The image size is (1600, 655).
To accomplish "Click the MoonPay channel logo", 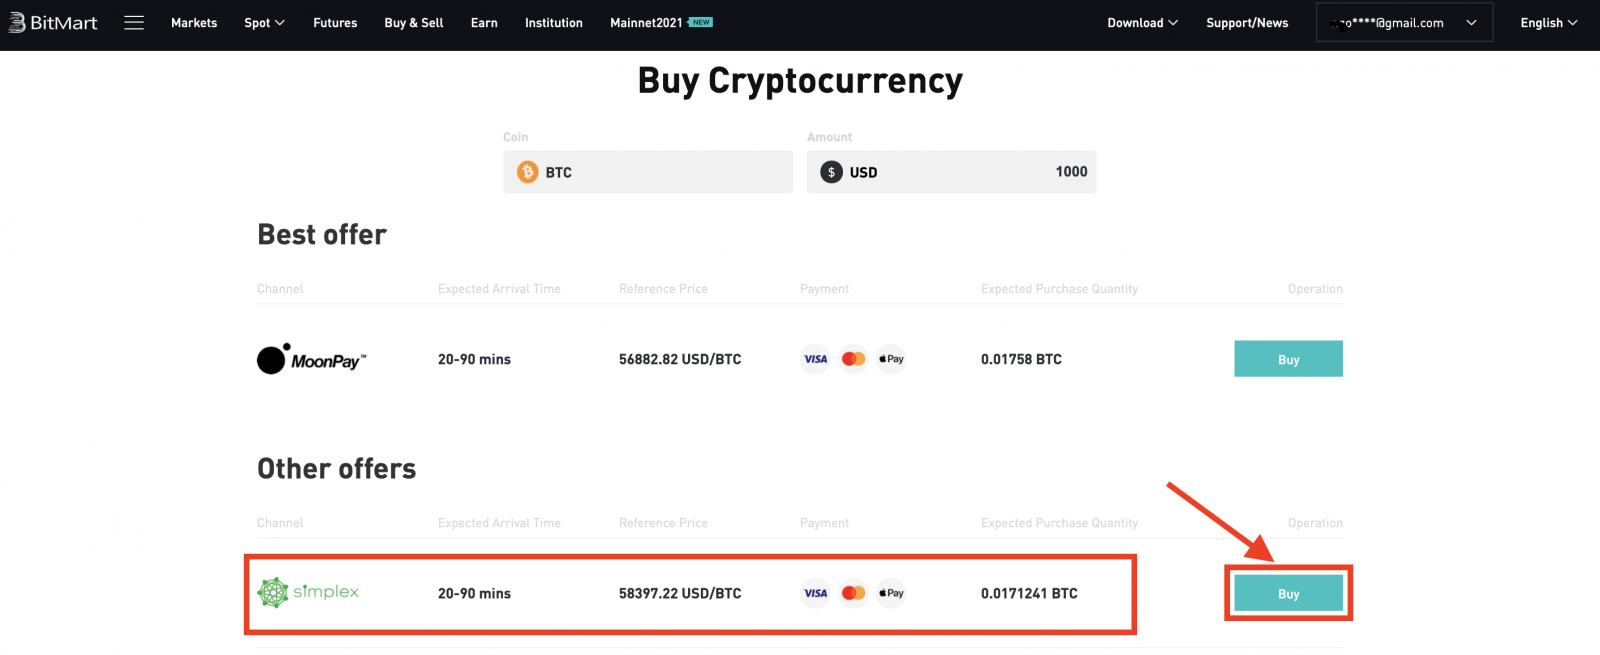I will click(x=310, y=359).
